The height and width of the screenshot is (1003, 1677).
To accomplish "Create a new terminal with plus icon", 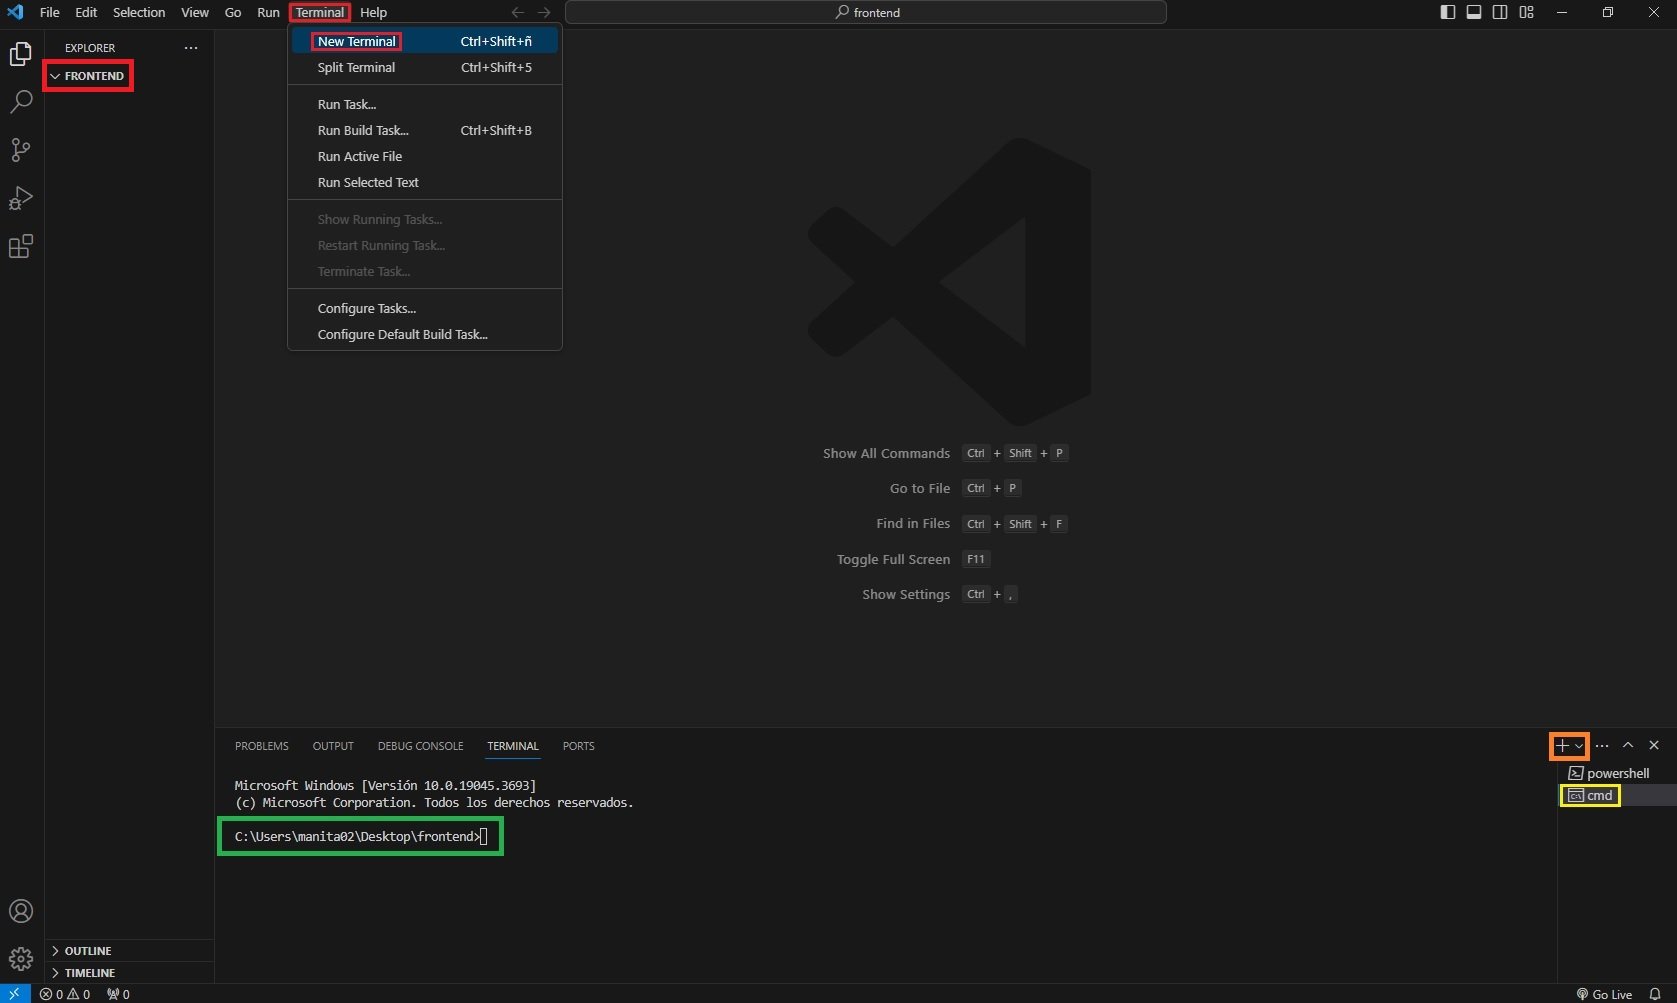I will 1562,746.
